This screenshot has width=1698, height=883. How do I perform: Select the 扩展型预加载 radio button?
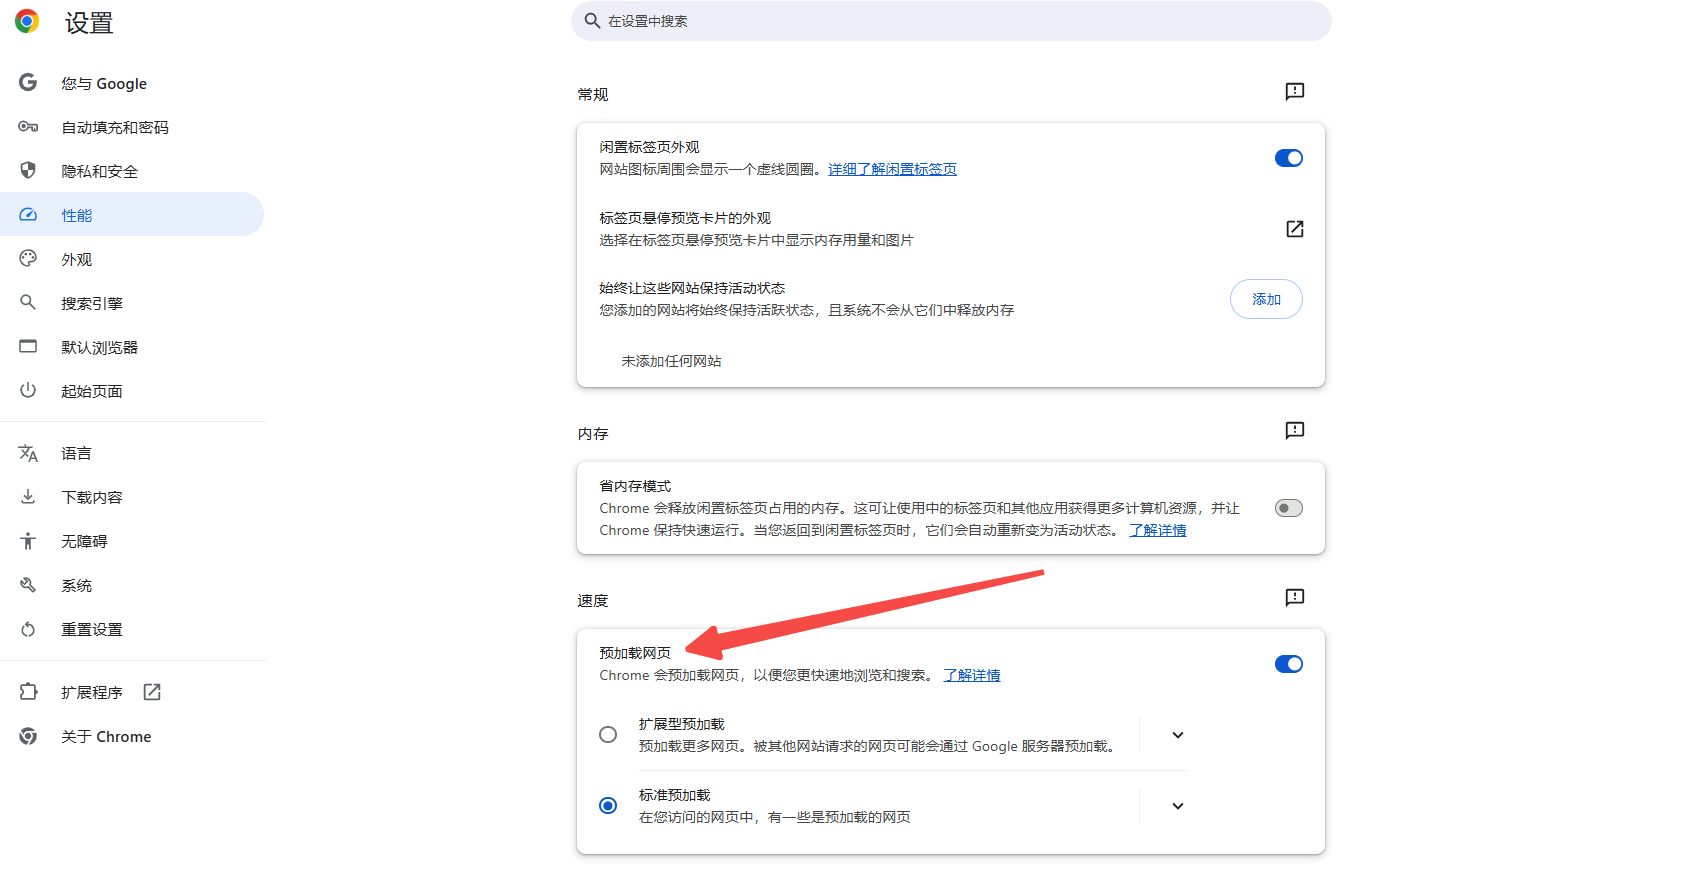click(x=608, y=735)
